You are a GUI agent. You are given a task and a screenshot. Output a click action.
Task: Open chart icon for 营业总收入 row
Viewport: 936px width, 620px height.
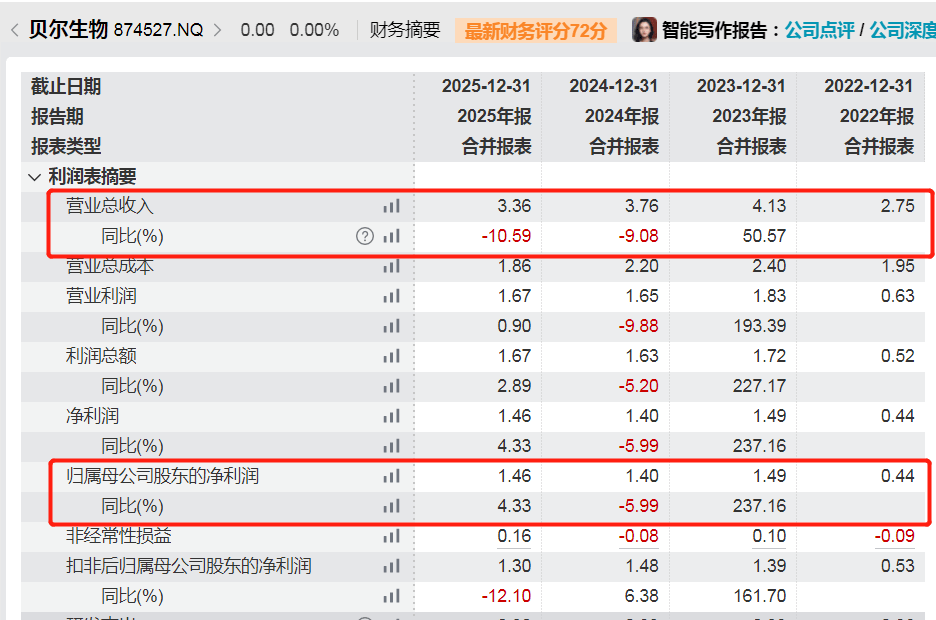pyautogui.click(x=392, y=206)
